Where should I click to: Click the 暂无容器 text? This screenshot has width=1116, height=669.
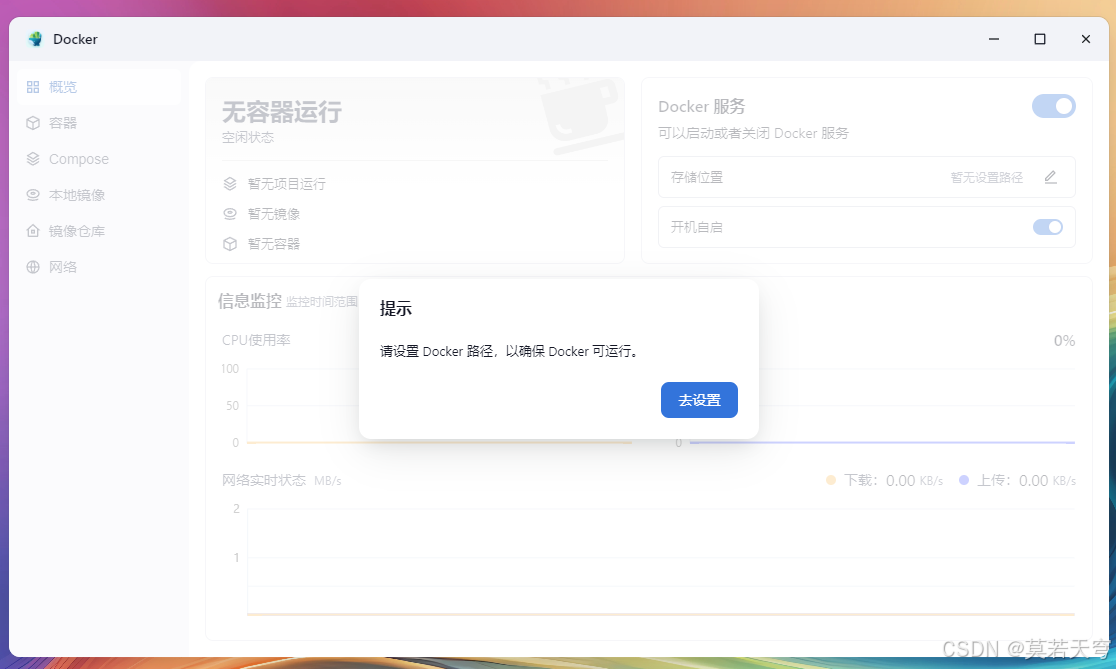tap(274, 244)
